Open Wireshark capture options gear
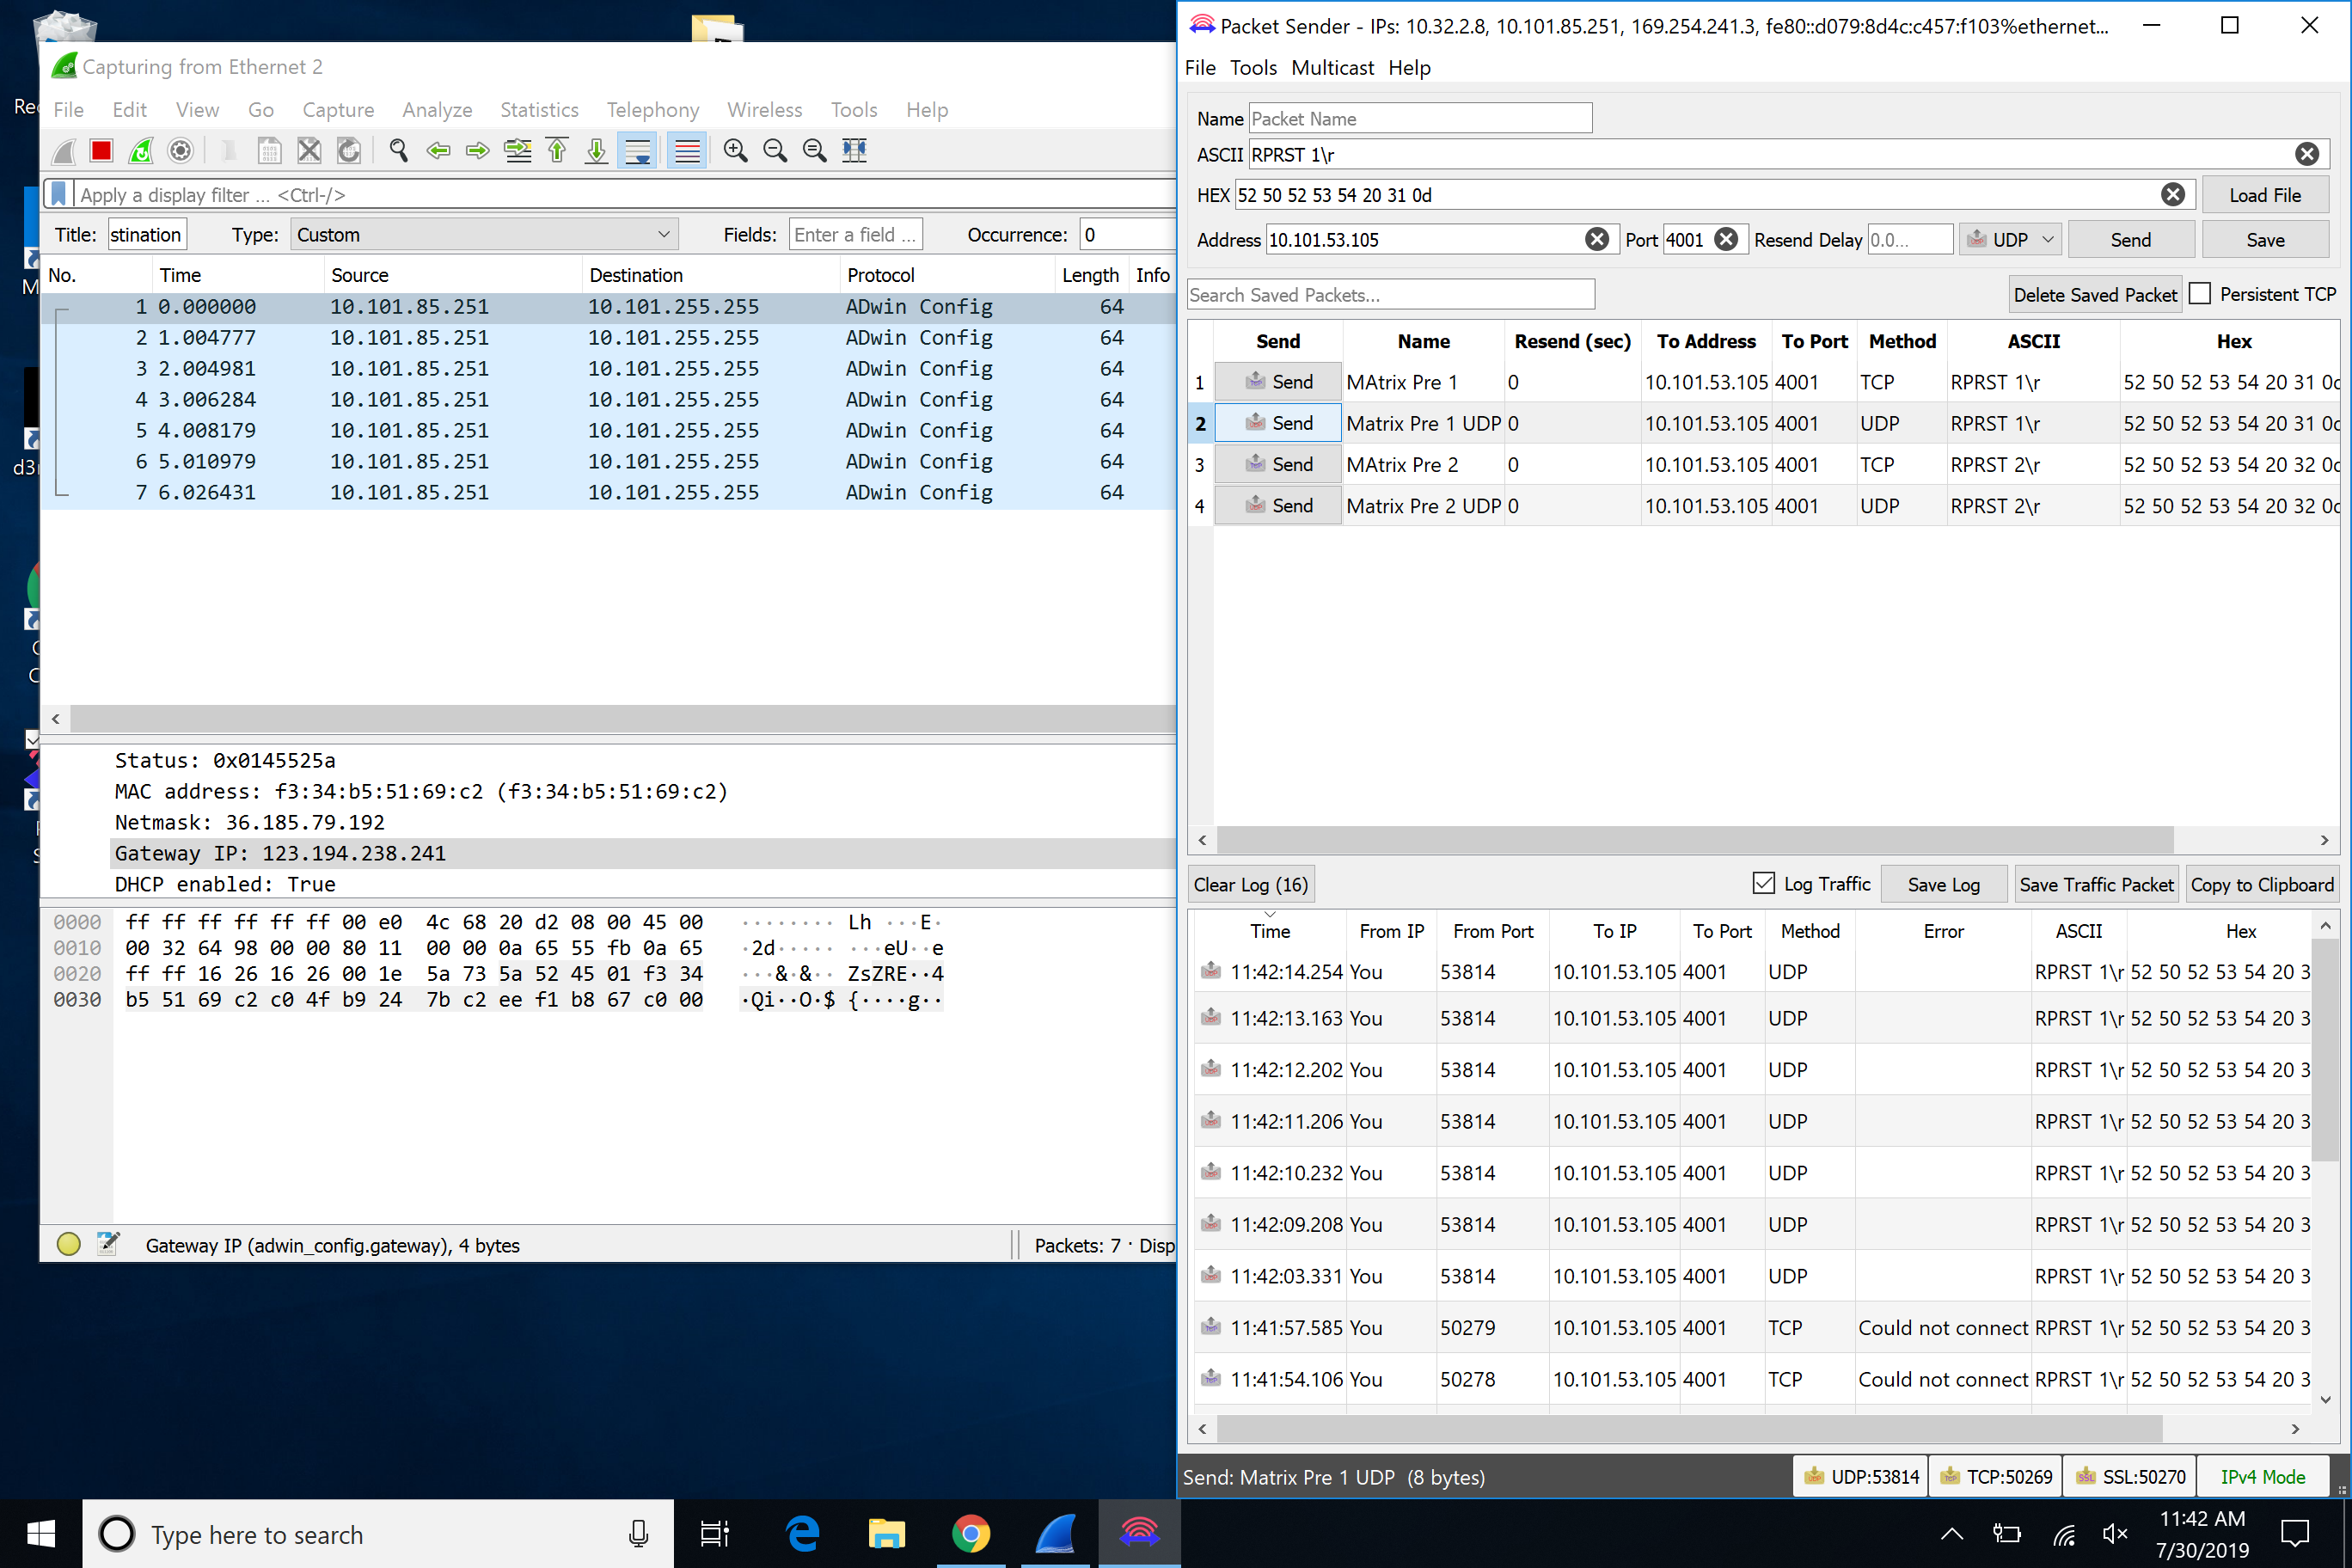Screen dimensions: 2352x1568 pos(180,150)
